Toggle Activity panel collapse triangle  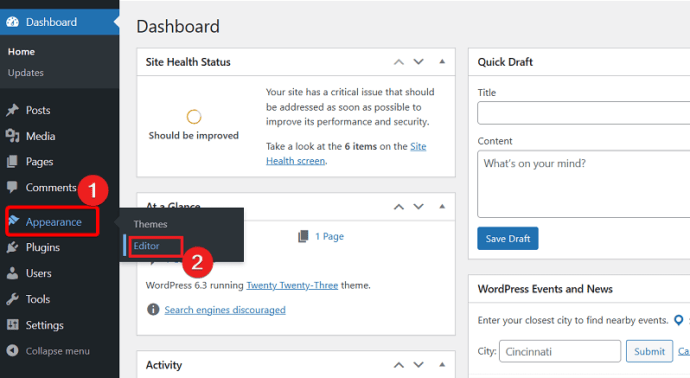442,364
